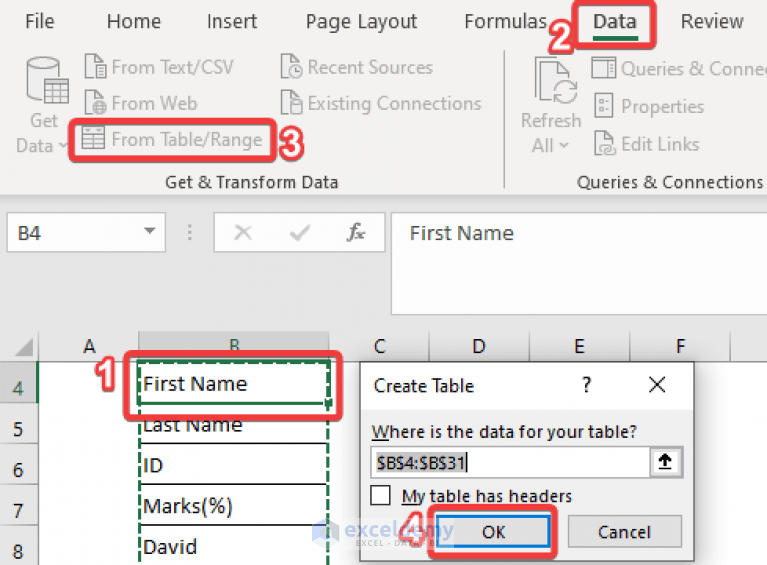Image resolution: width=767 pixels, height=565 pixels.
Task: Cancel formula entry with X icon
Action: click(243, 232)
